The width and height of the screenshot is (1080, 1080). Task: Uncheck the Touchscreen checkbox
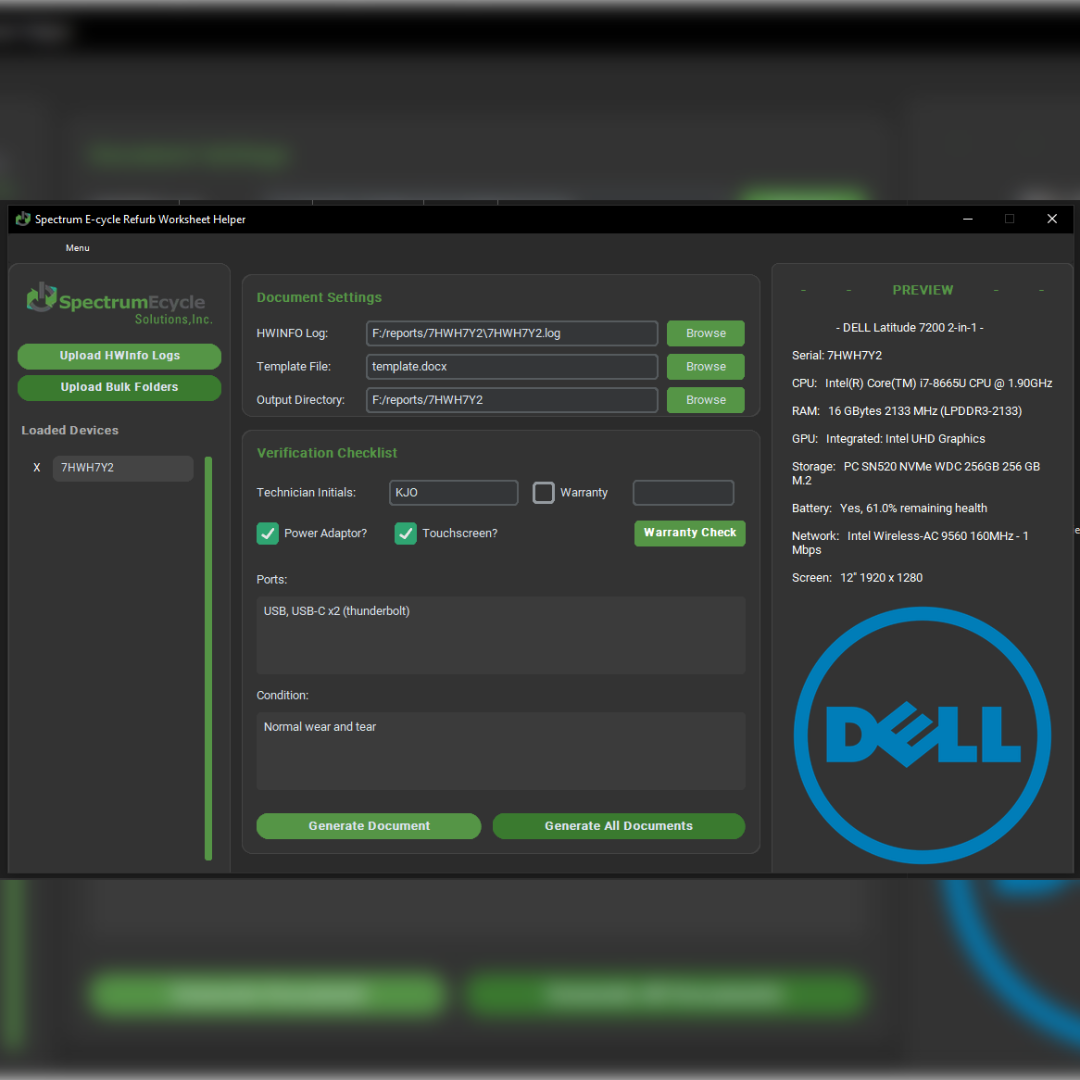coord(405,534)
